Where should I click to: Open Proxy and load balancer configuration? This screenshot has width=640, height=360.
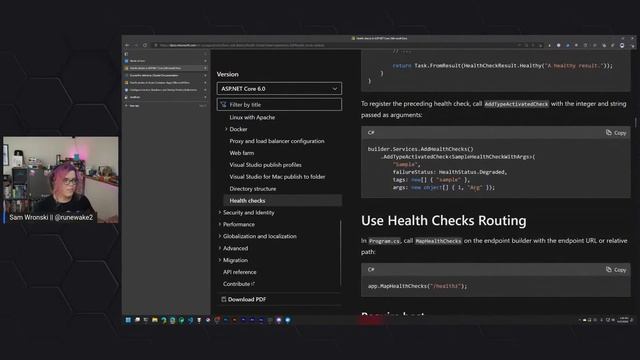(x=277, y=141)
